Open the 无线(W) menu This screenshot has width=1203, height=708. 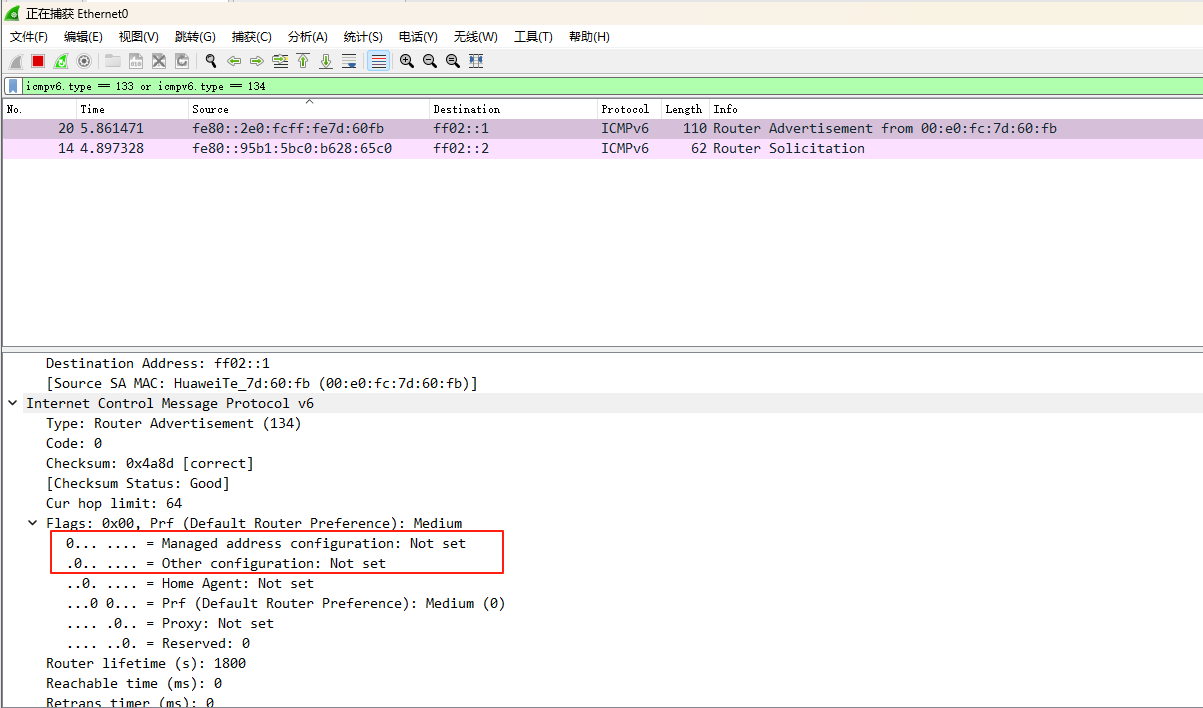[x=476, y=37]
